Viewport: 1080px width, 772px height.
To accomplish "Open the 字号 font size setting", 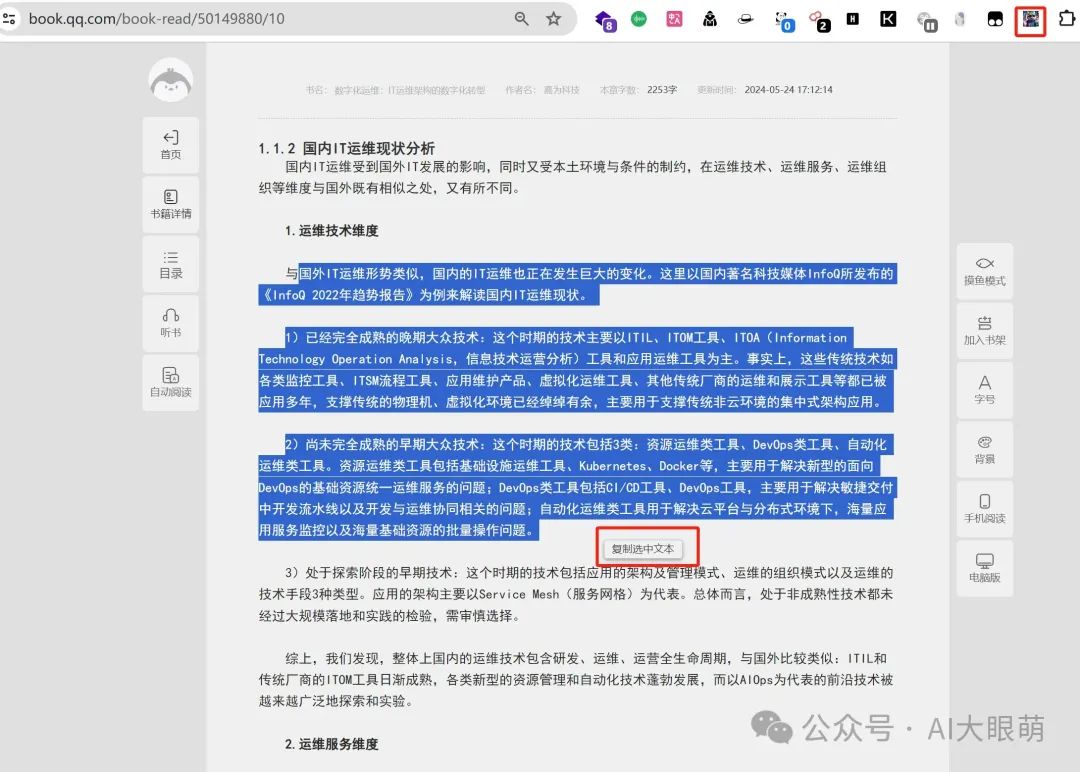I will [984, 390].
